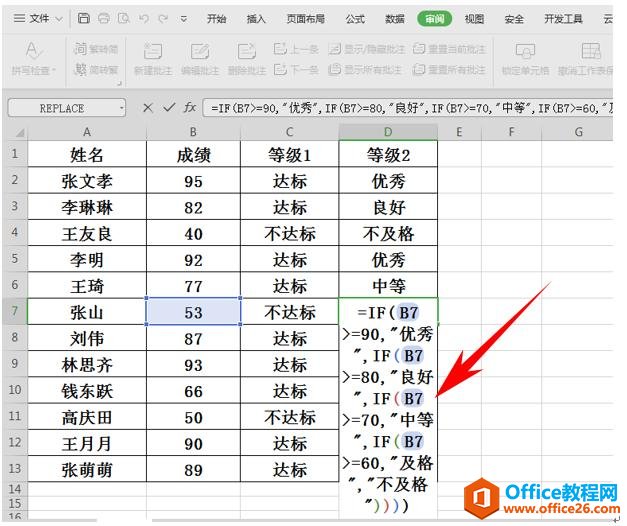Switch to the 页面布局 tab

pyautogui.click(x=306, y=18)
